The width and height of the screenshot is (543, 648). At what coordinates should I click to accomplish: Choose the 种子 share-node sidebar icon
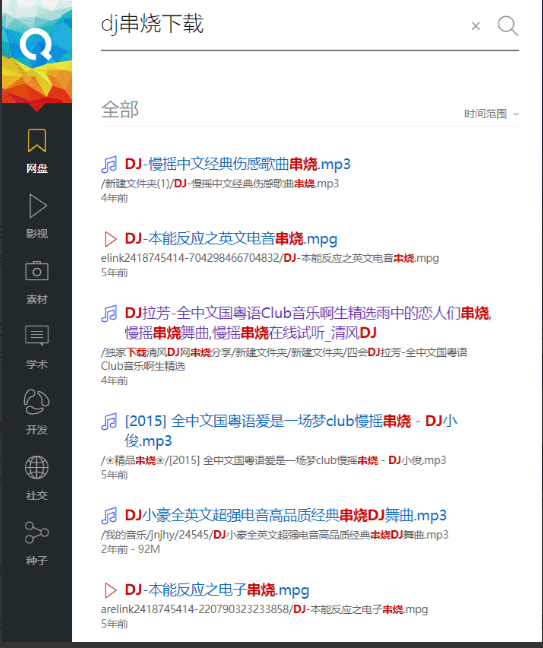[37, 543]
